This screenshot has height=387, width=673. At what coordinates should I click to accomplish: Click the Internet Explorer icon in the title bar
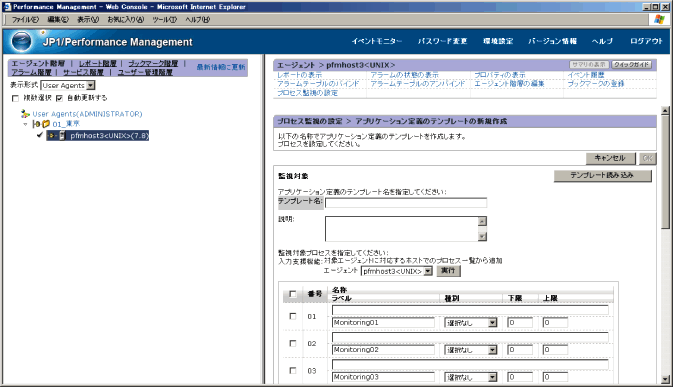[7, 7]
